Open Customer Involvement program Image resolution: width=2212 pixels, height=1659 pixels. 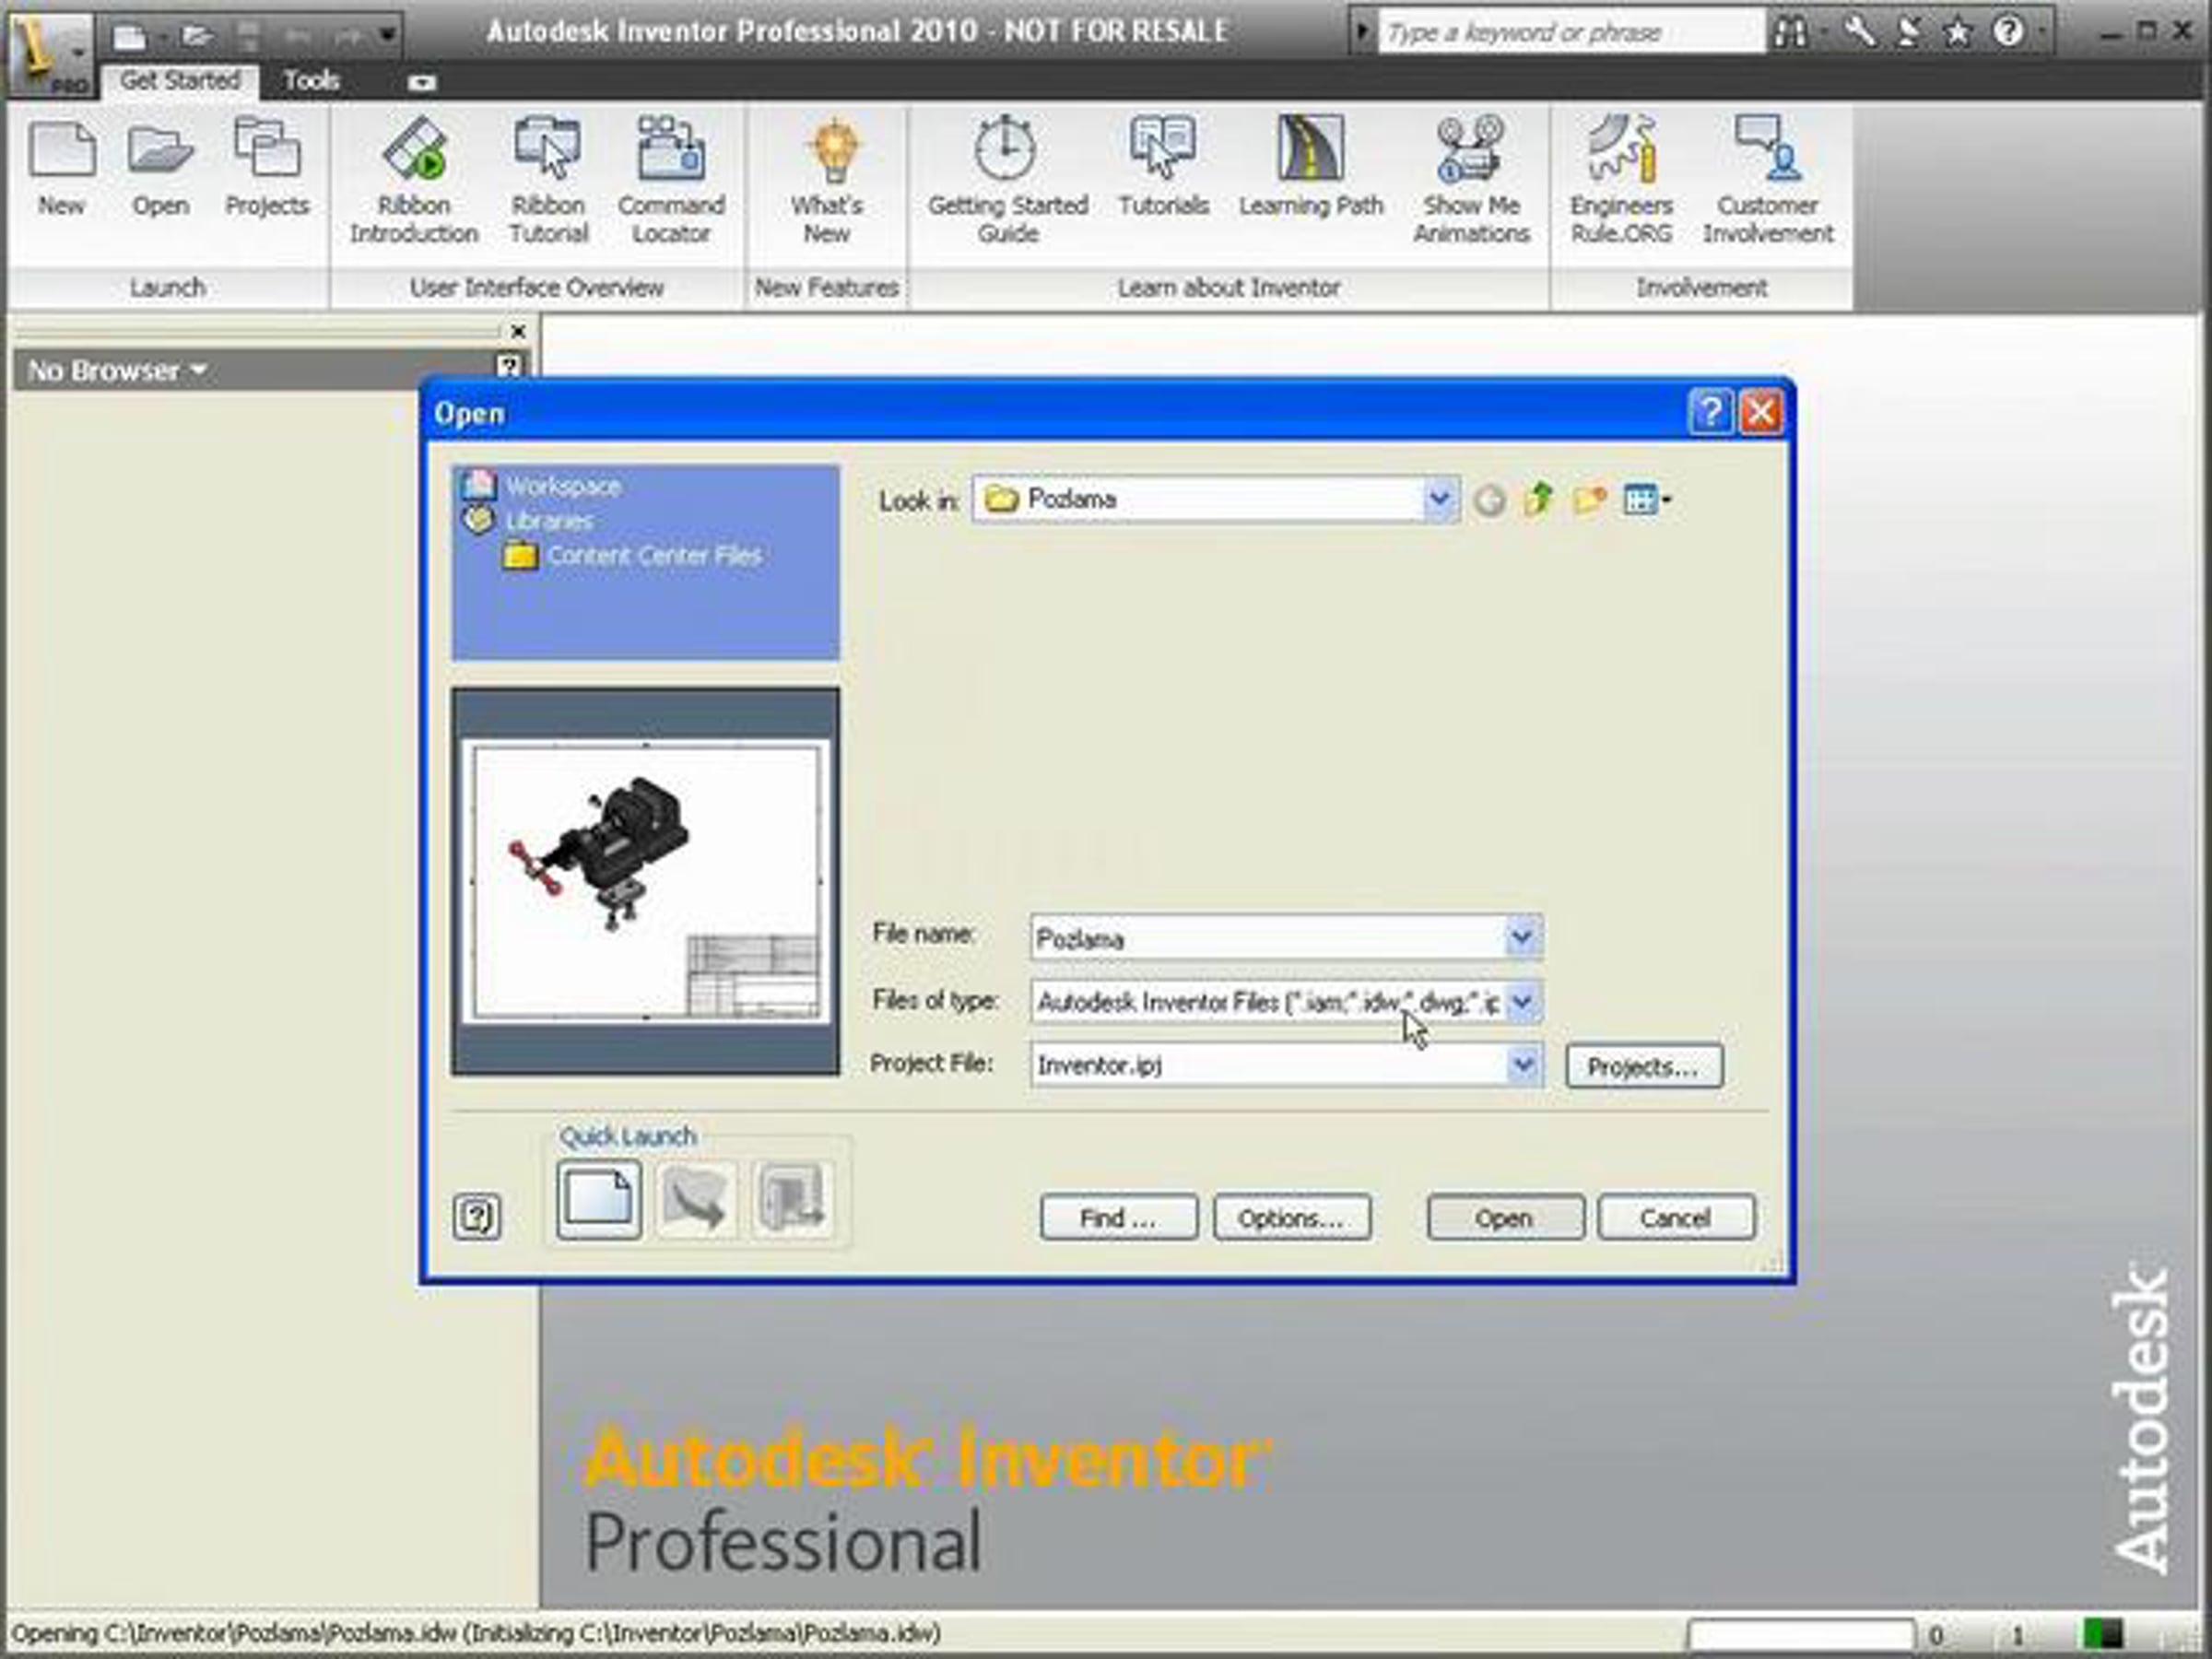(x=1768, y=180)
